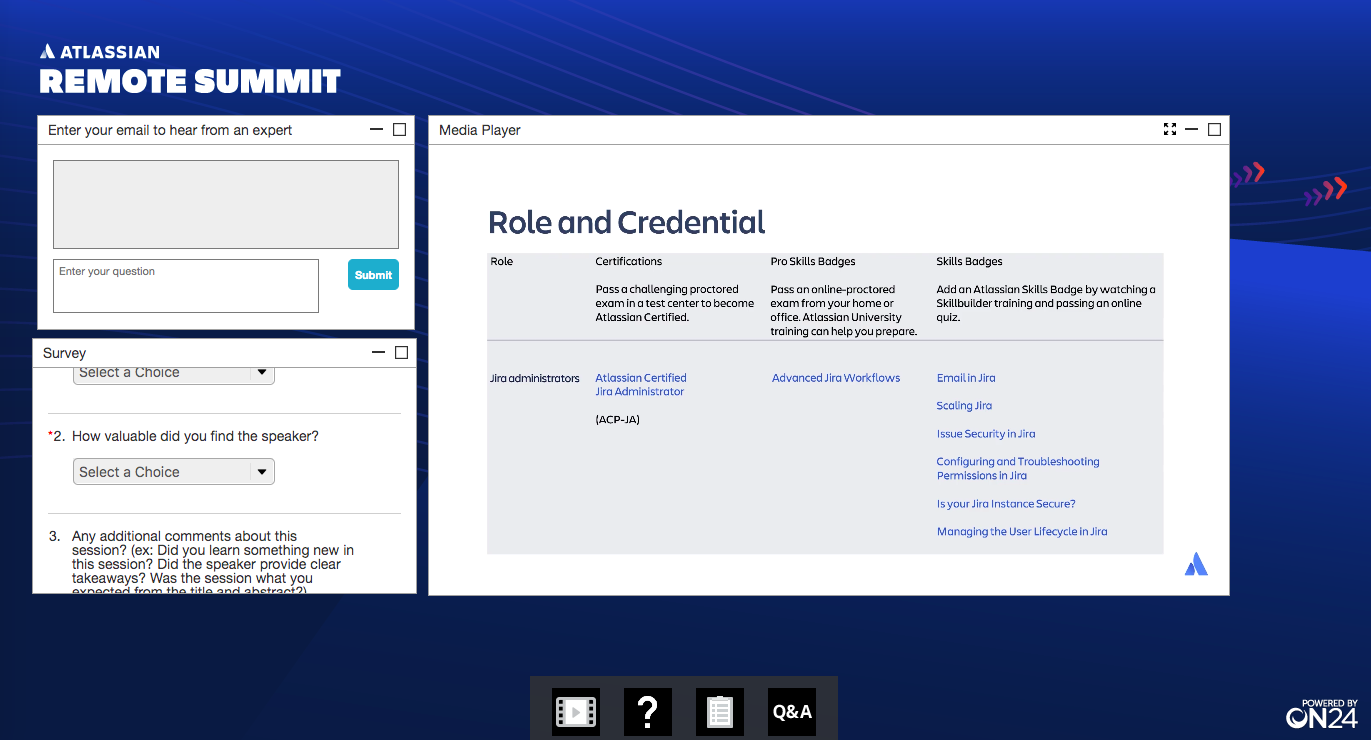
Task: Maximize the Media Player panel
Action: [1214, 129]
